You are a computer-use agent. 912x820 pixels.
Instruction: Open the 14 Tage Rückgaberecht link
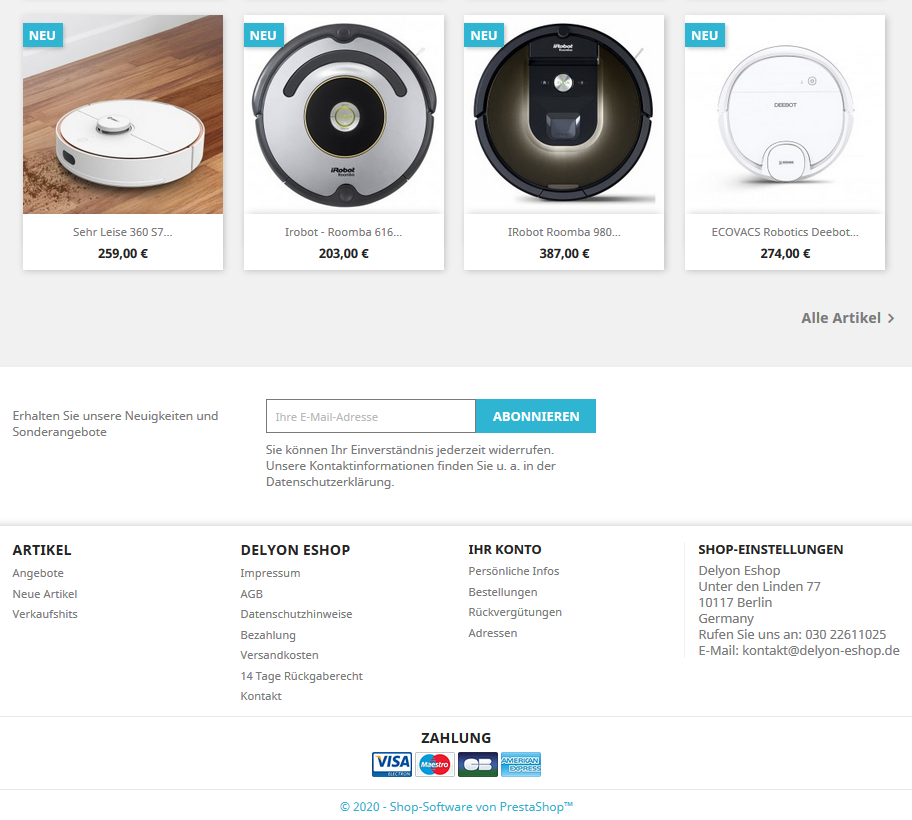click(301, 676)
